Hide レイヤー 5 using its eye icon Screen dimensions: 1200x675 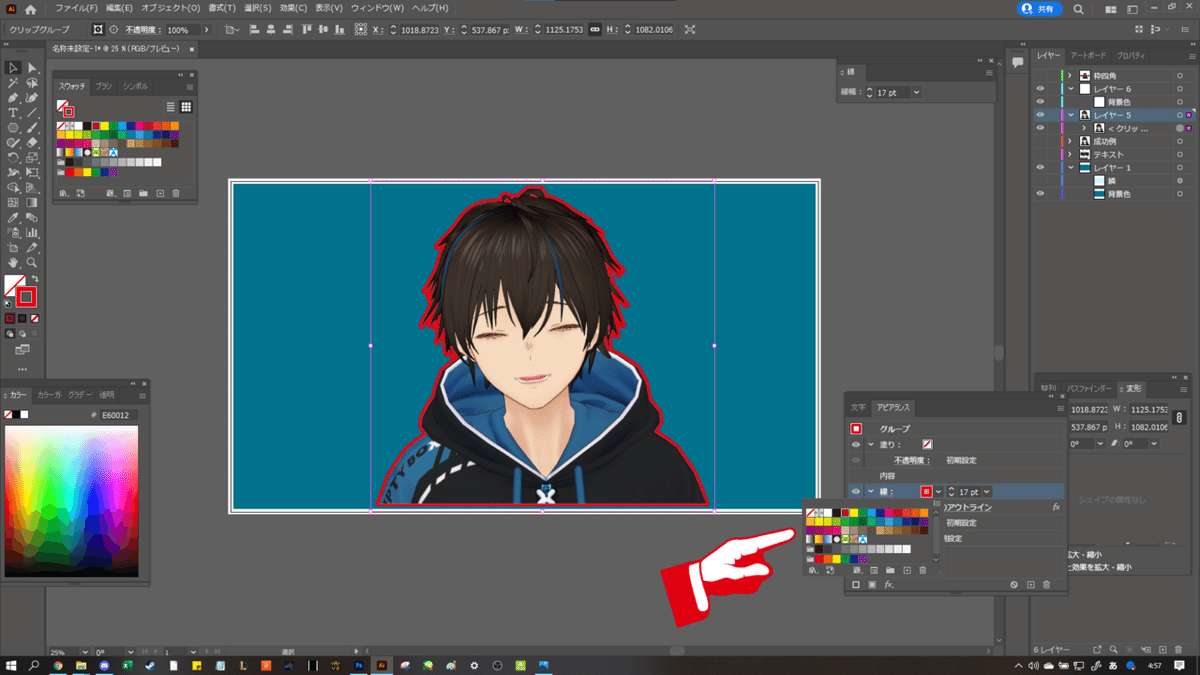[x=1040, y=115]
